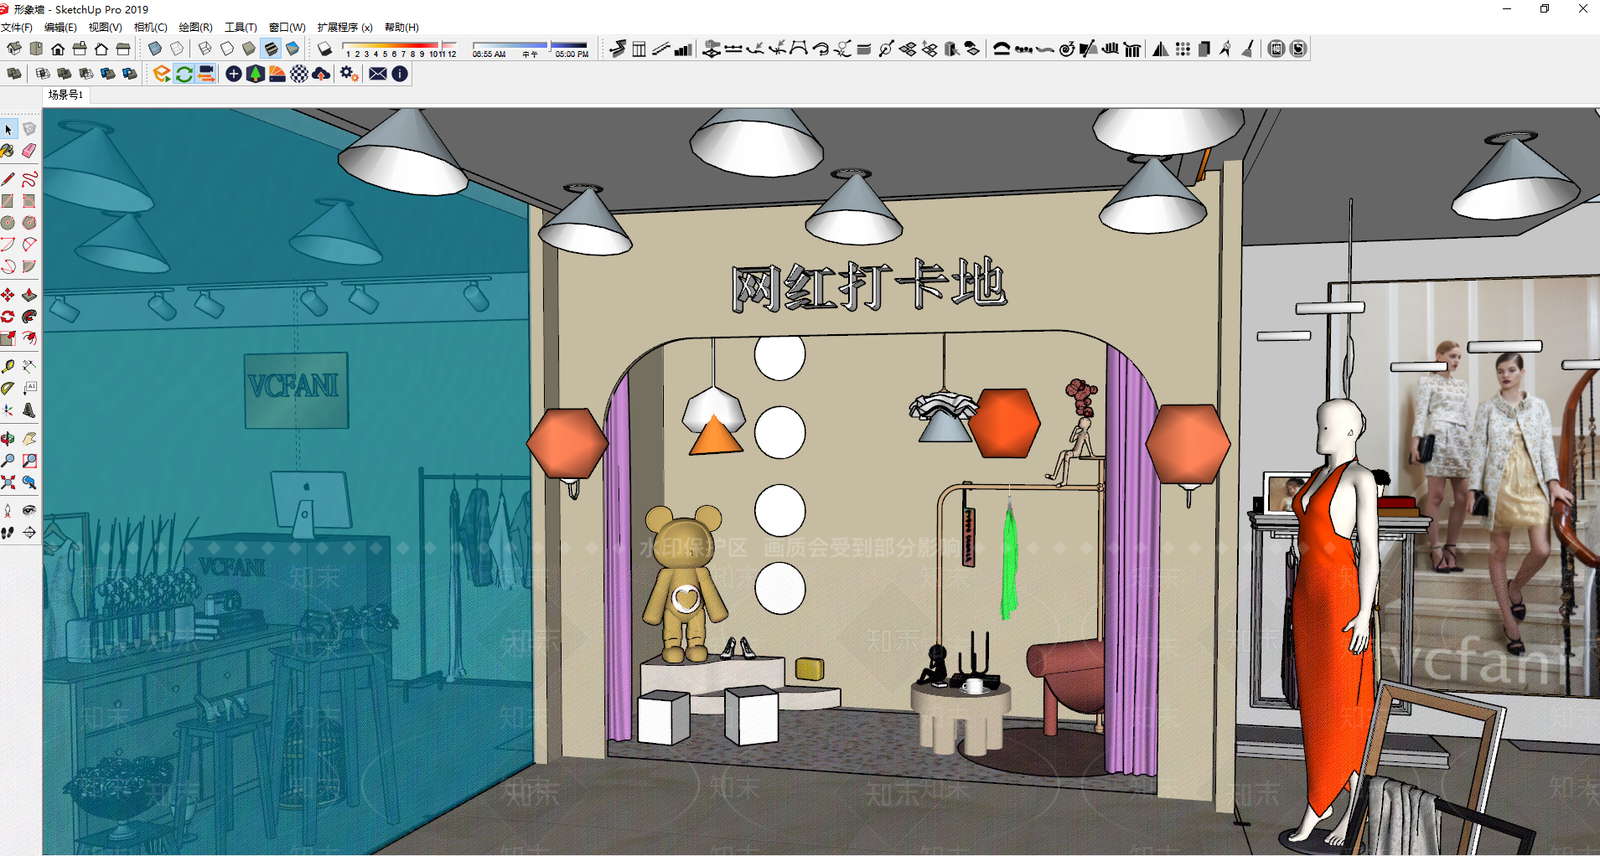Choose the Offset tool

pos(29,339)
